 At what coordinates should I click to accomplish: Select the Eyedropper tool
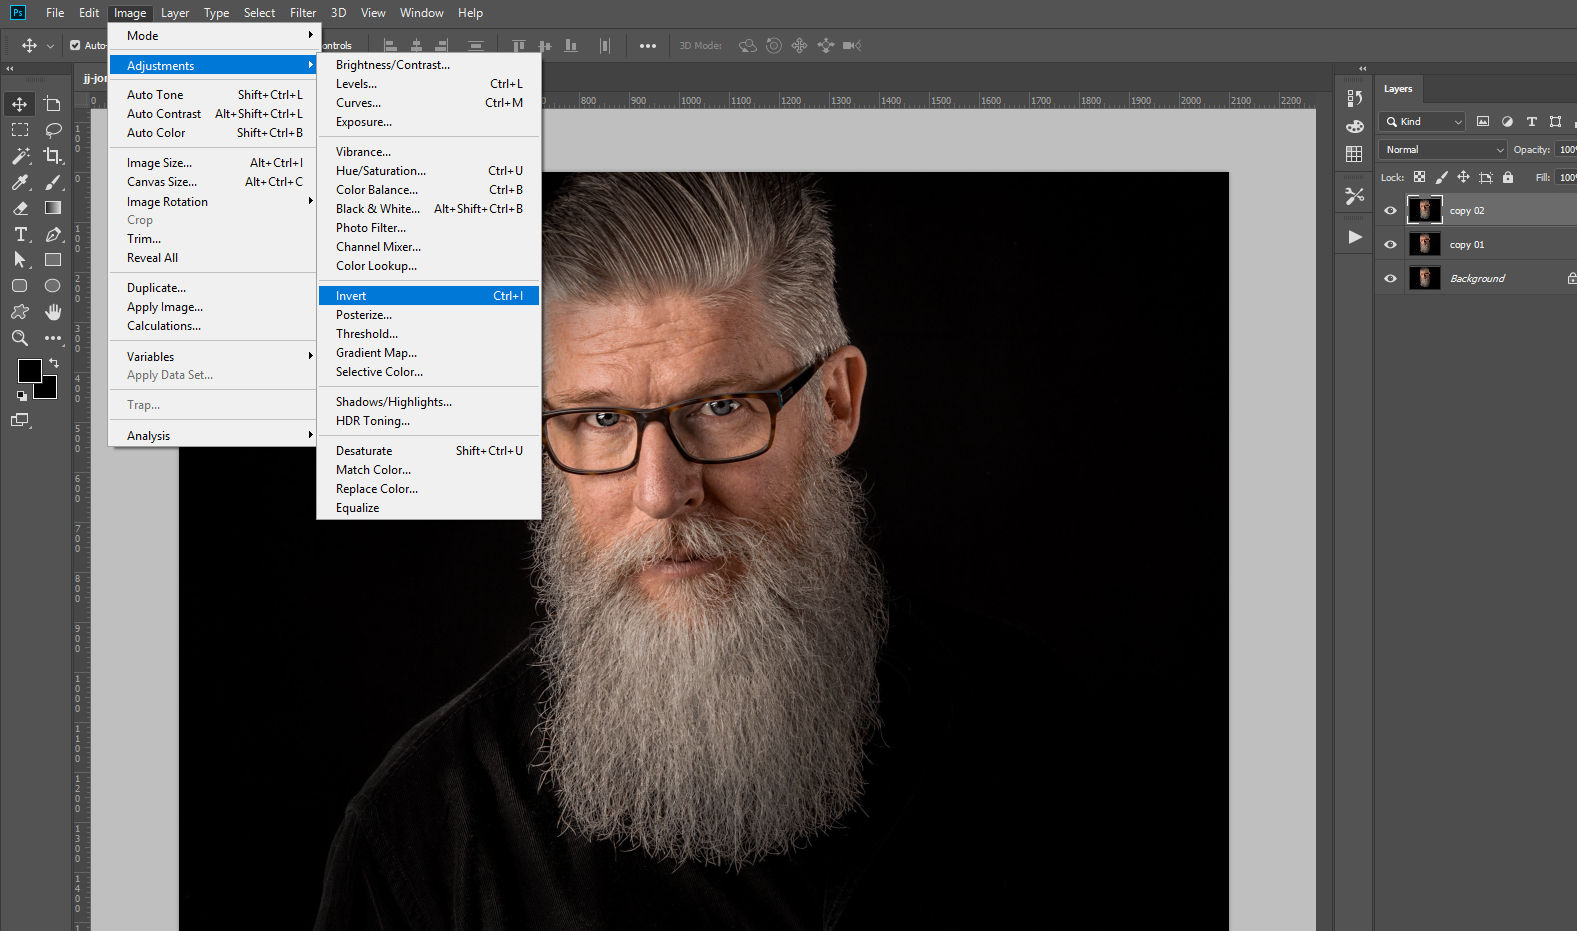point(20,182)
